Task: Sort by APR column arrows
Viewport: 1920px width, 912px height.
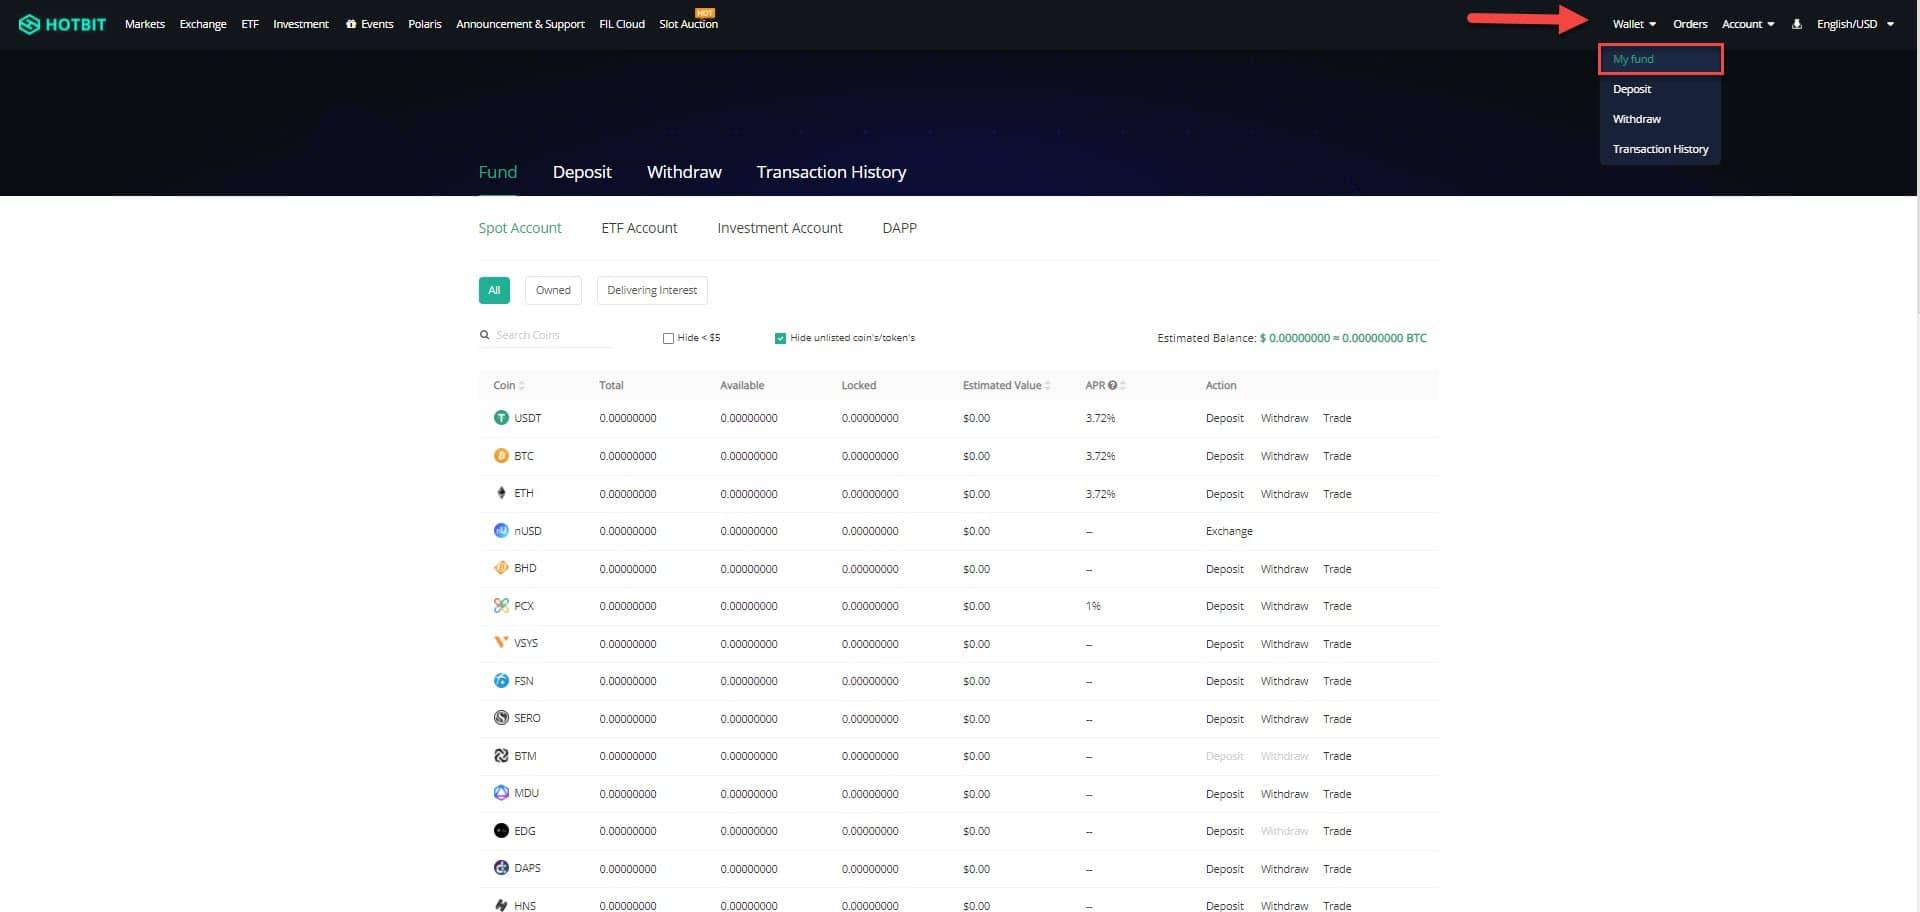Action: (x=1123, y=386)
